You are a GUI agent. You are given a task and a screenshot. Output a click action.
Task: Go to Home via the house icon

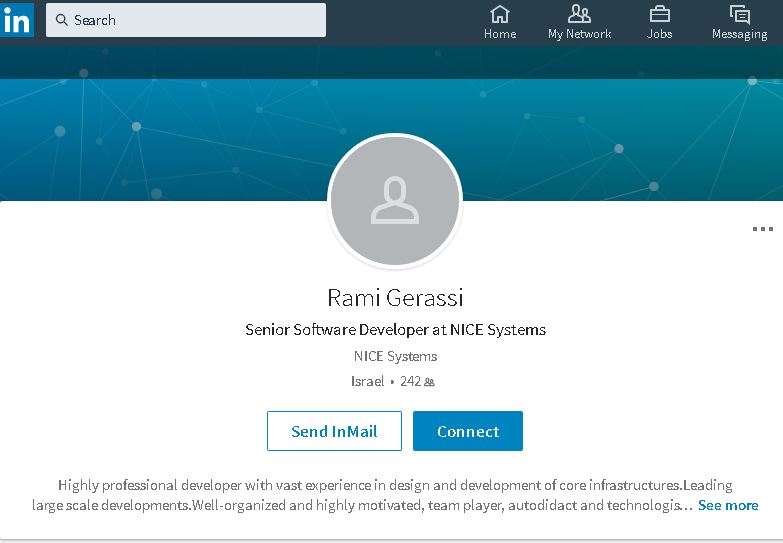click(500, 14)
